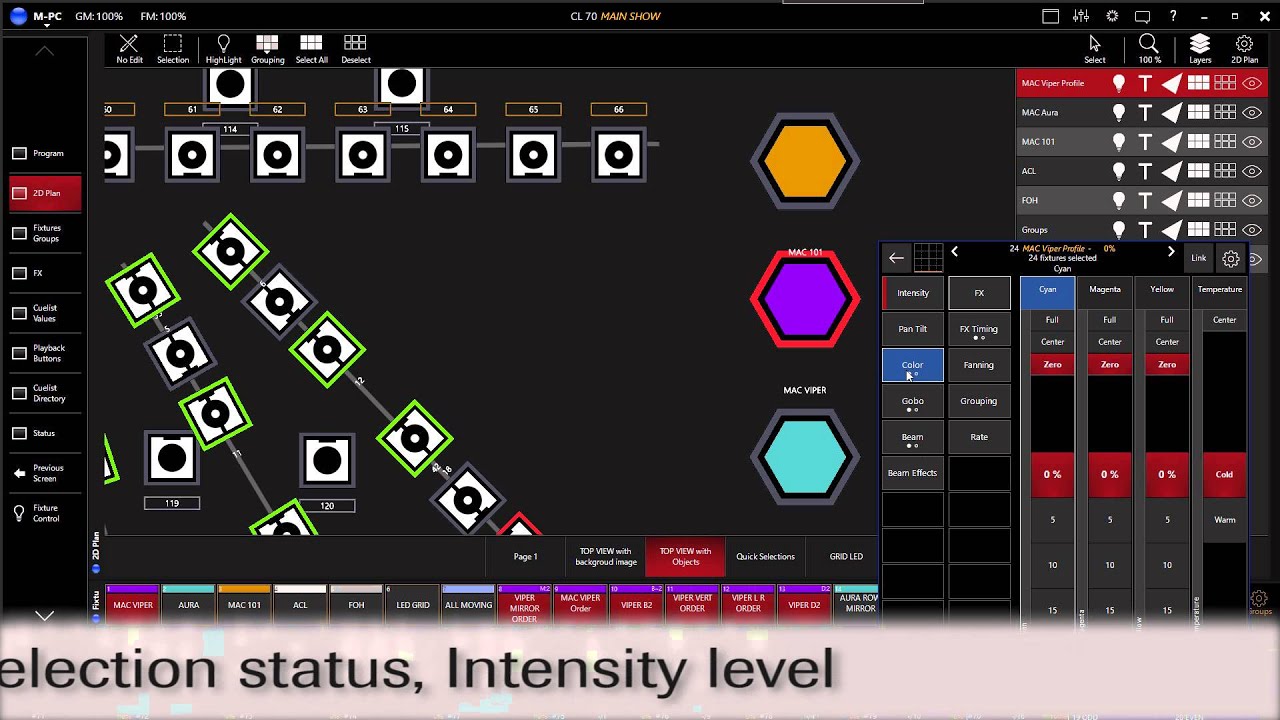The height and width of the screenshot is (720, 1280).
Task: Set Magenta to Full
Action: click(x=1110, y=320)
